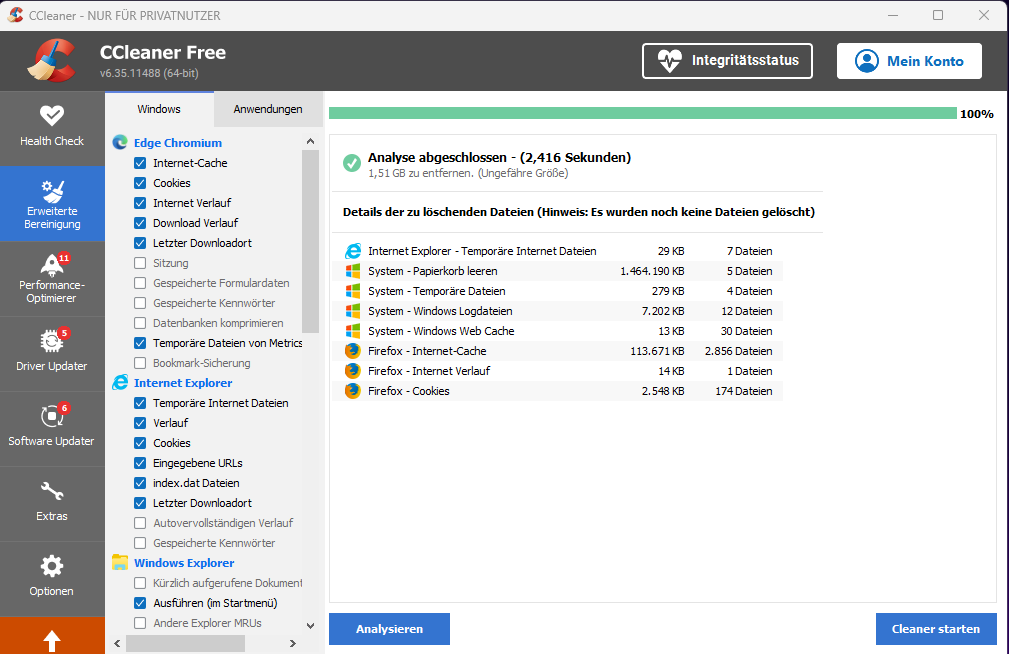The image size is (1009, 654).
Task: Check Andere Explorer MRUs
Action: tap(140, 623)
